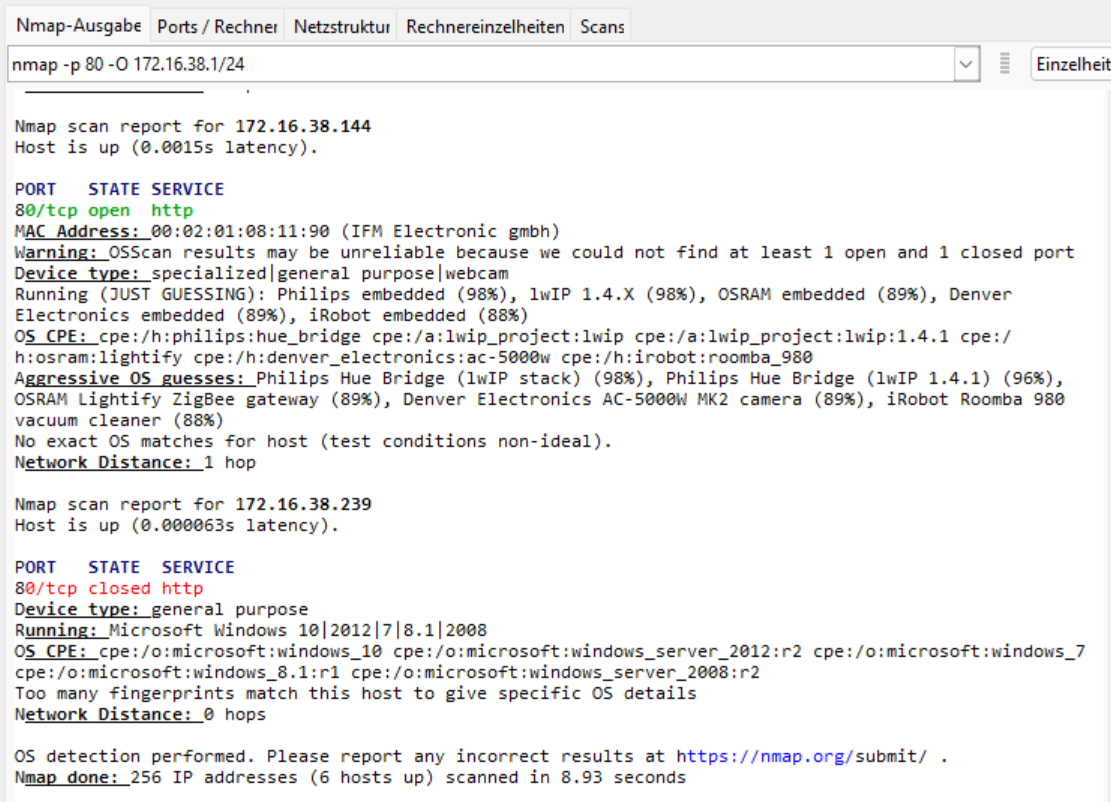This screenshot has width=1111, height=802.
Task: Click the red '80/tcp closed http' line
Action: pos(109,588)
